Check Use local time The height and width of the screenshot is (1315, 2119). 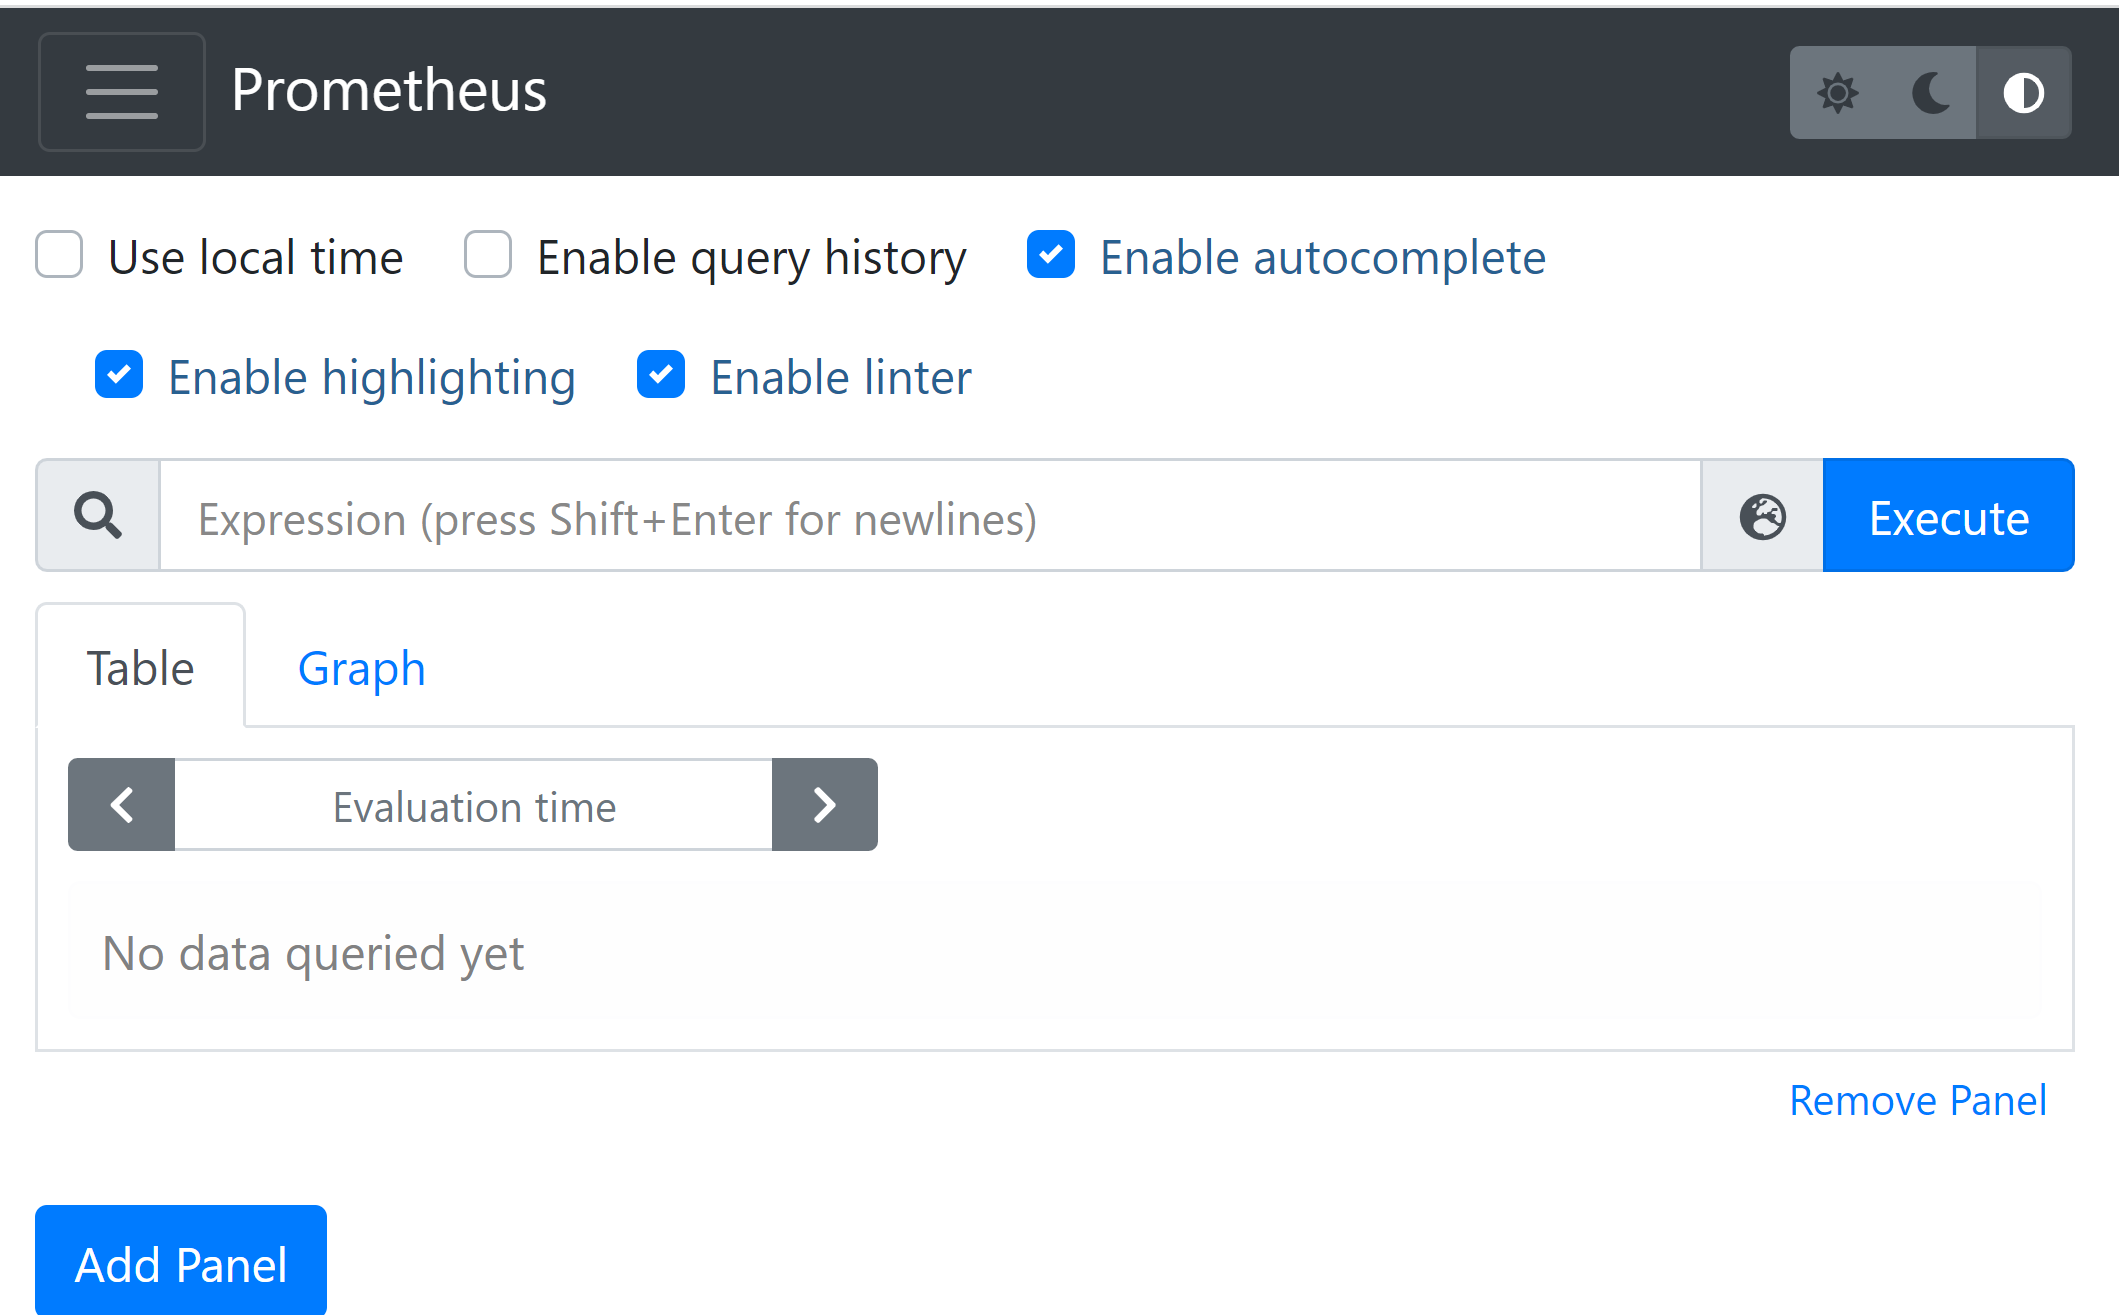click(x=59, y=255)
